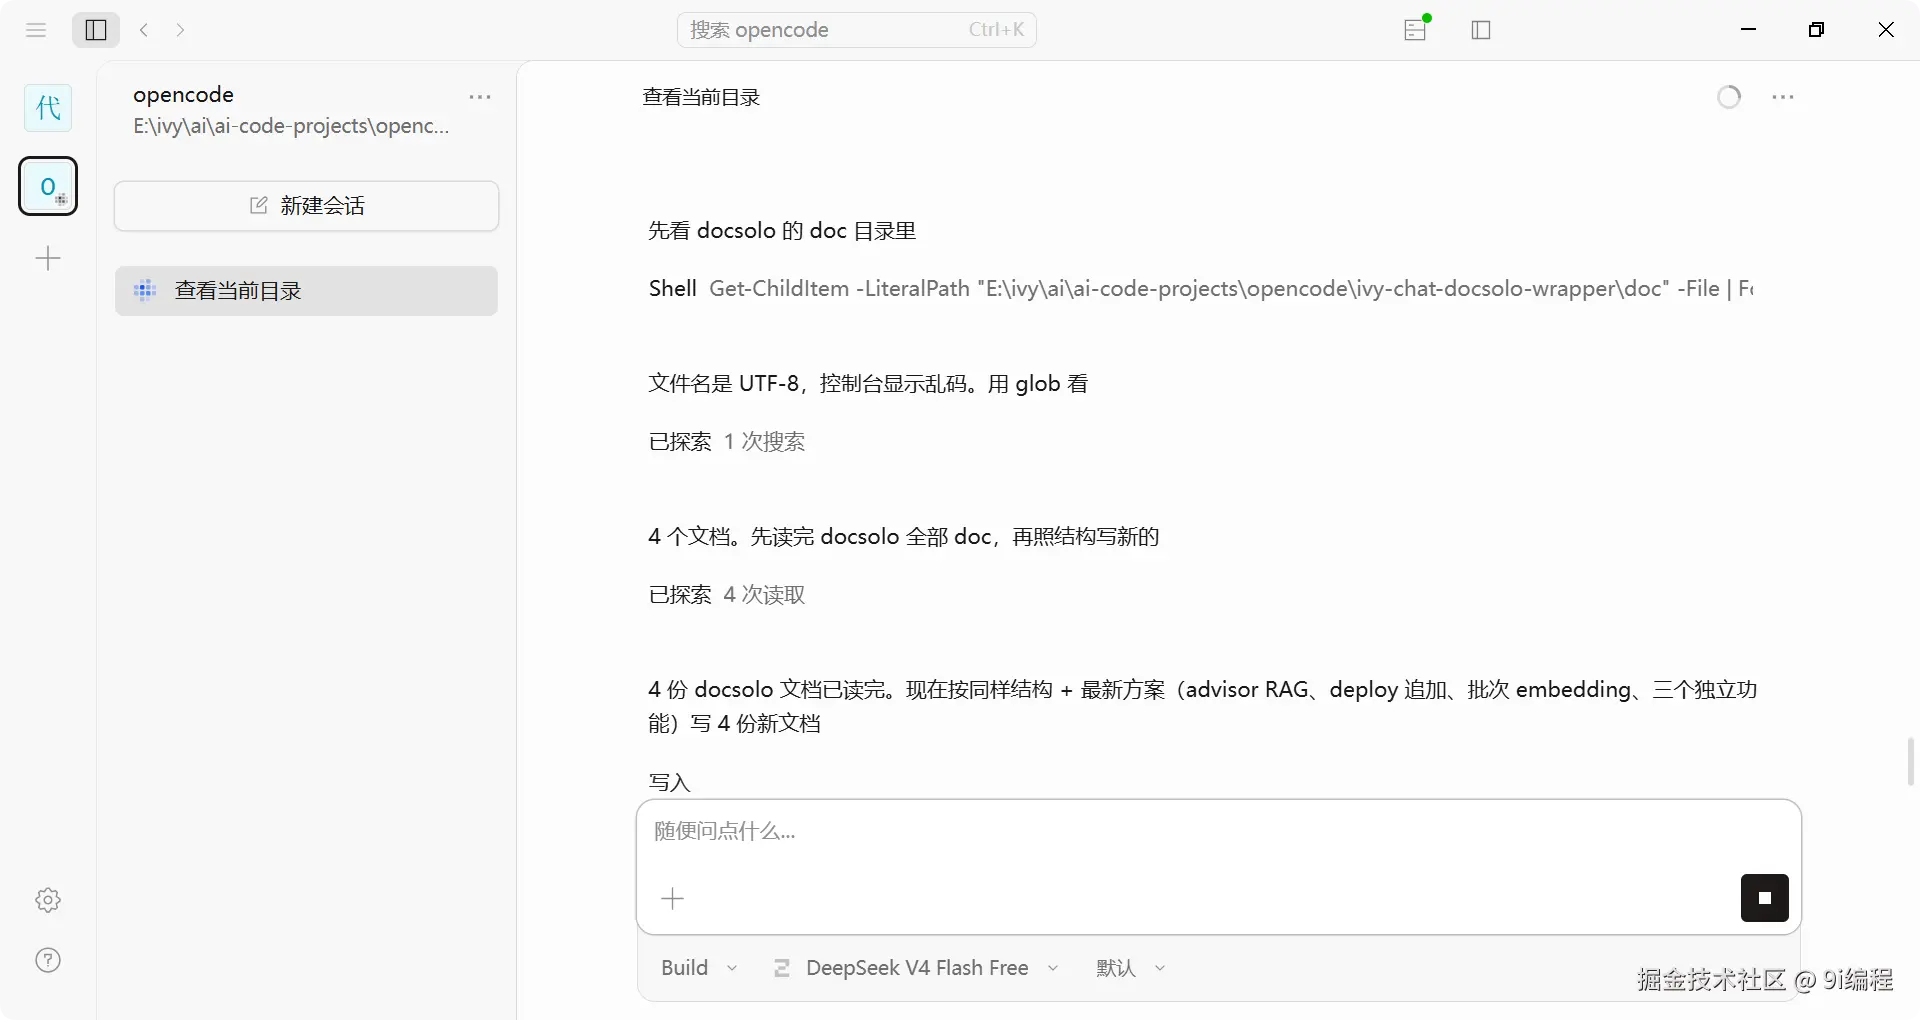Start a new session with 新建会话

click(x=307, y=206)
